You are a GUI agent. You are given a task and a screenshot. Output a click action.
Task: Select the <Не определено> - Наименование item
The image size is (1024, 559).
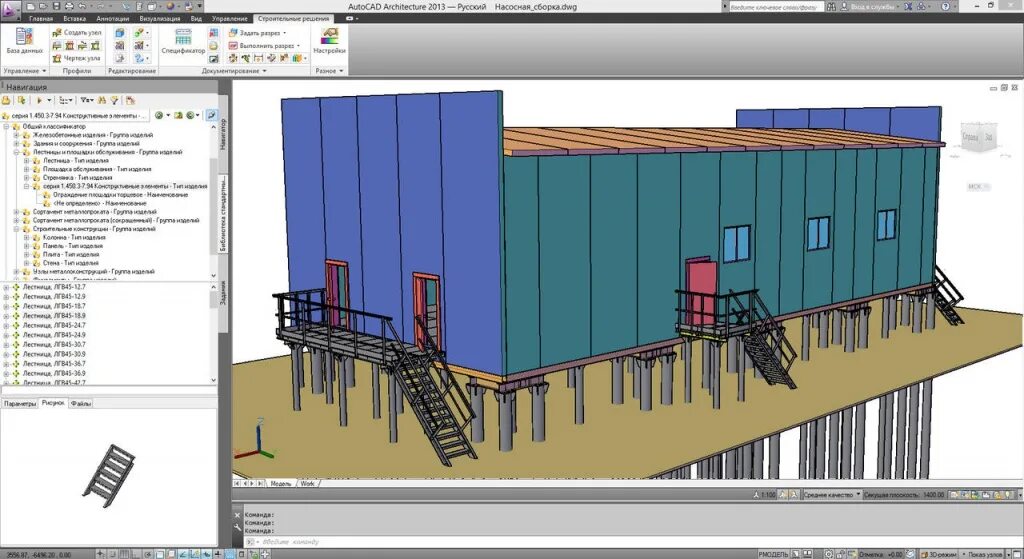click(x=99, y=203)
